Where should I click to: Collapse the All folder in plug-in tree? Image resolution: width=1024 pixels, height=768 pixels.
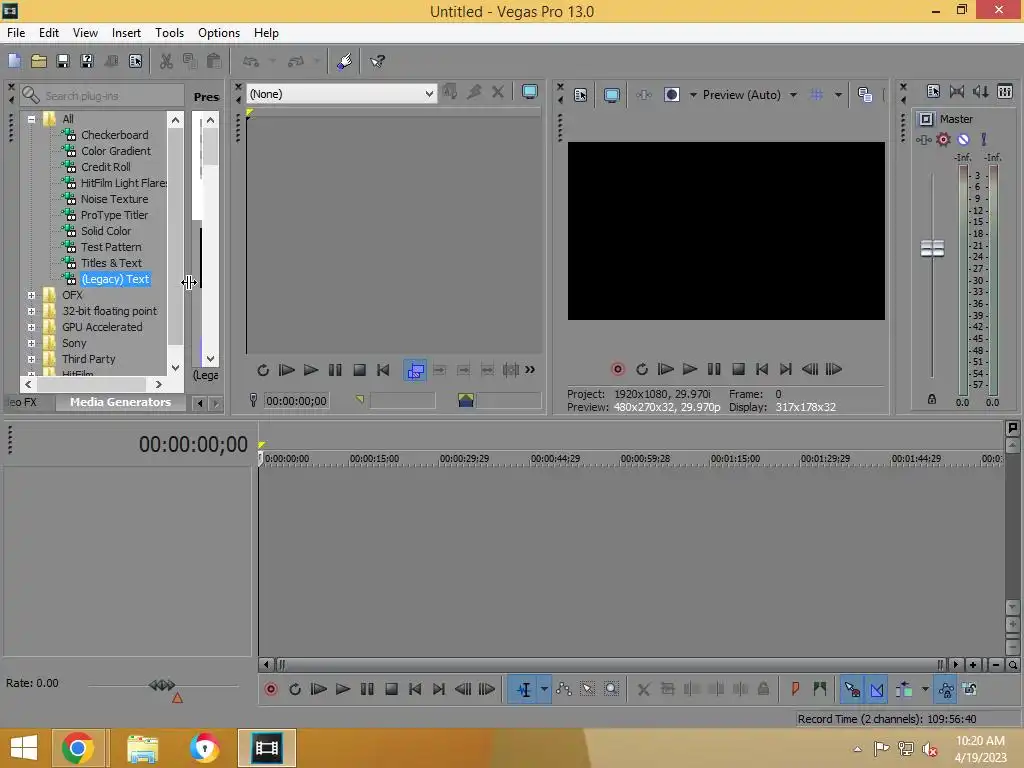click(31, 119)
